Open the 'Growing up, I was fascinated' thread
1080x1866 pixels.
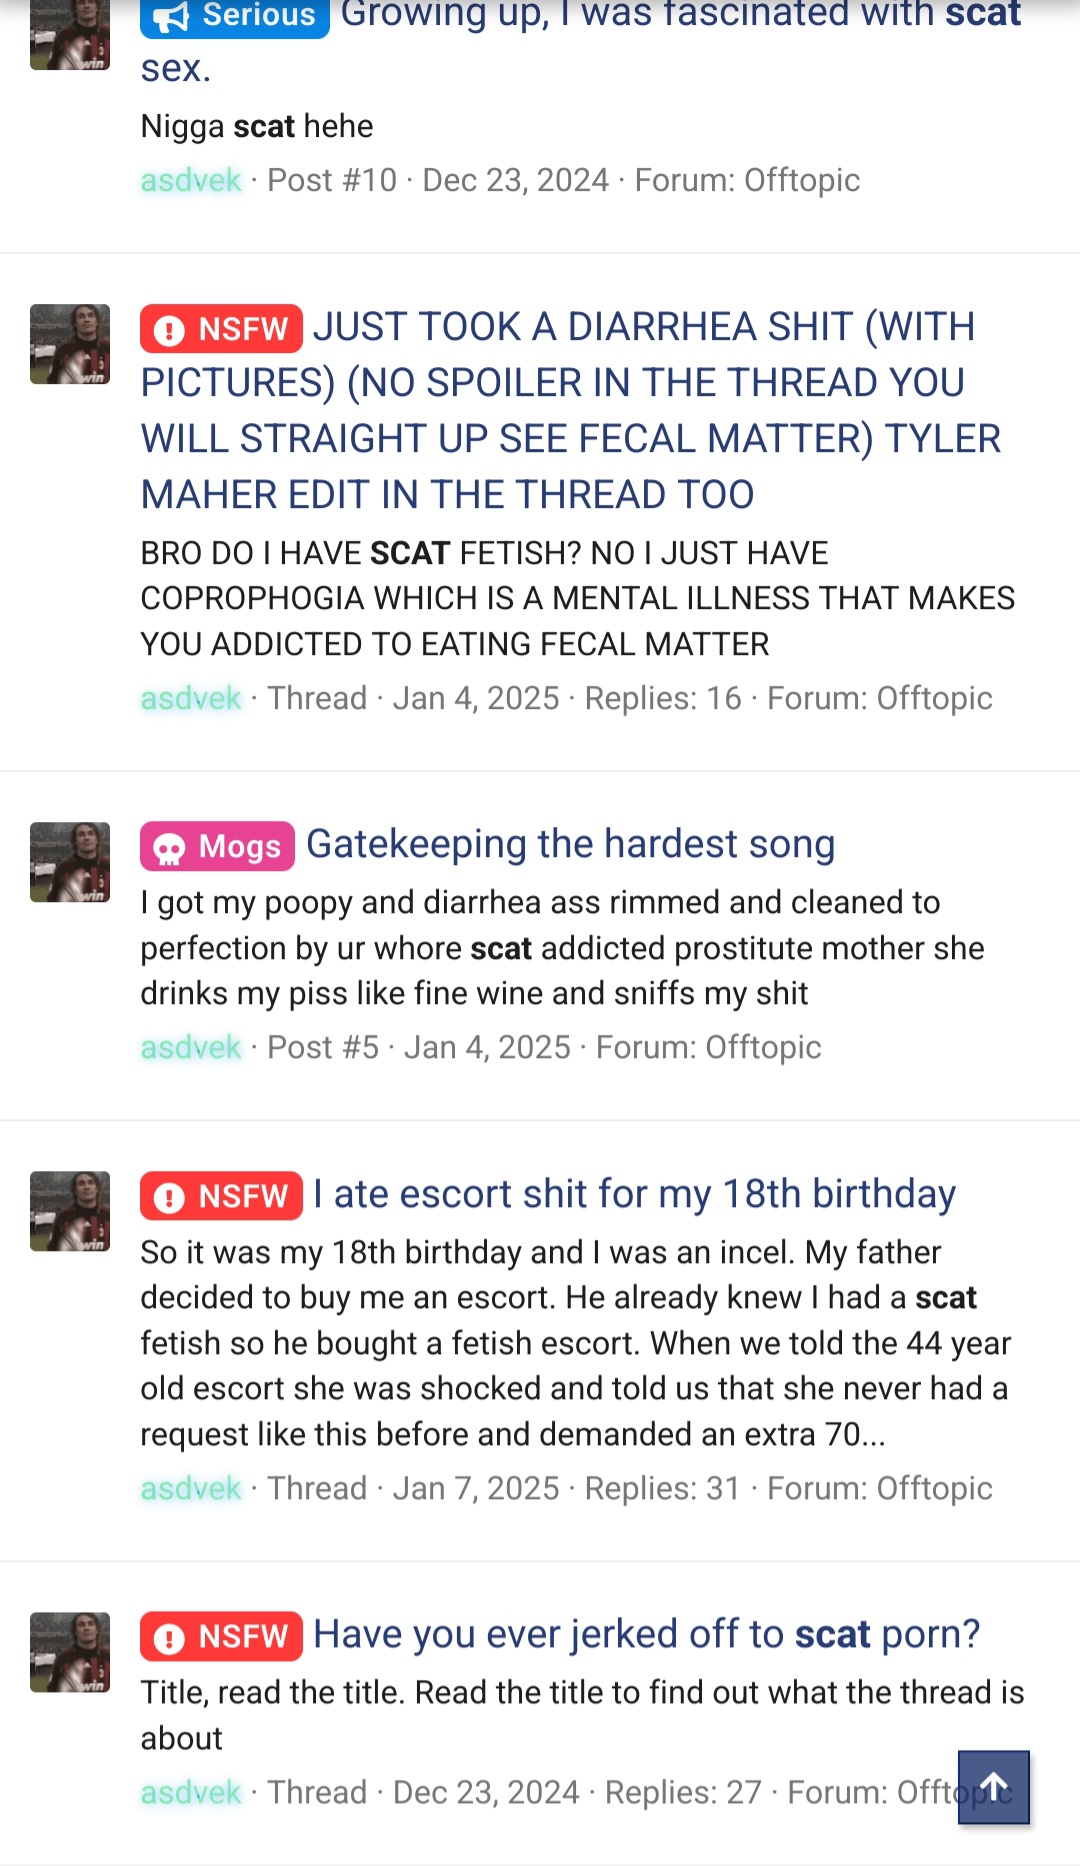[580, 40]
